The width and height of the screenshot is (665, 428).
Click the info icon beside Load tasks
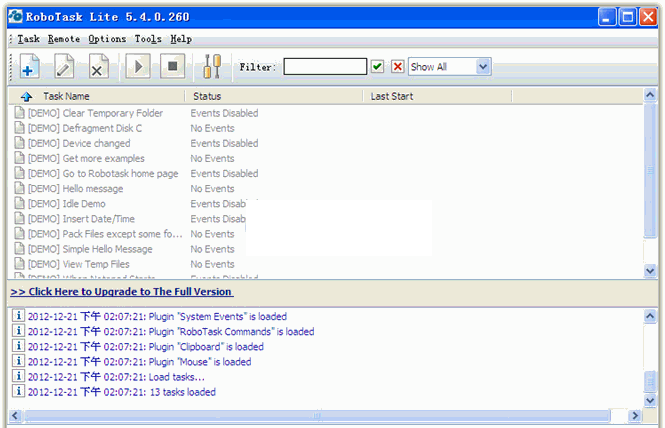coord(18,376)
